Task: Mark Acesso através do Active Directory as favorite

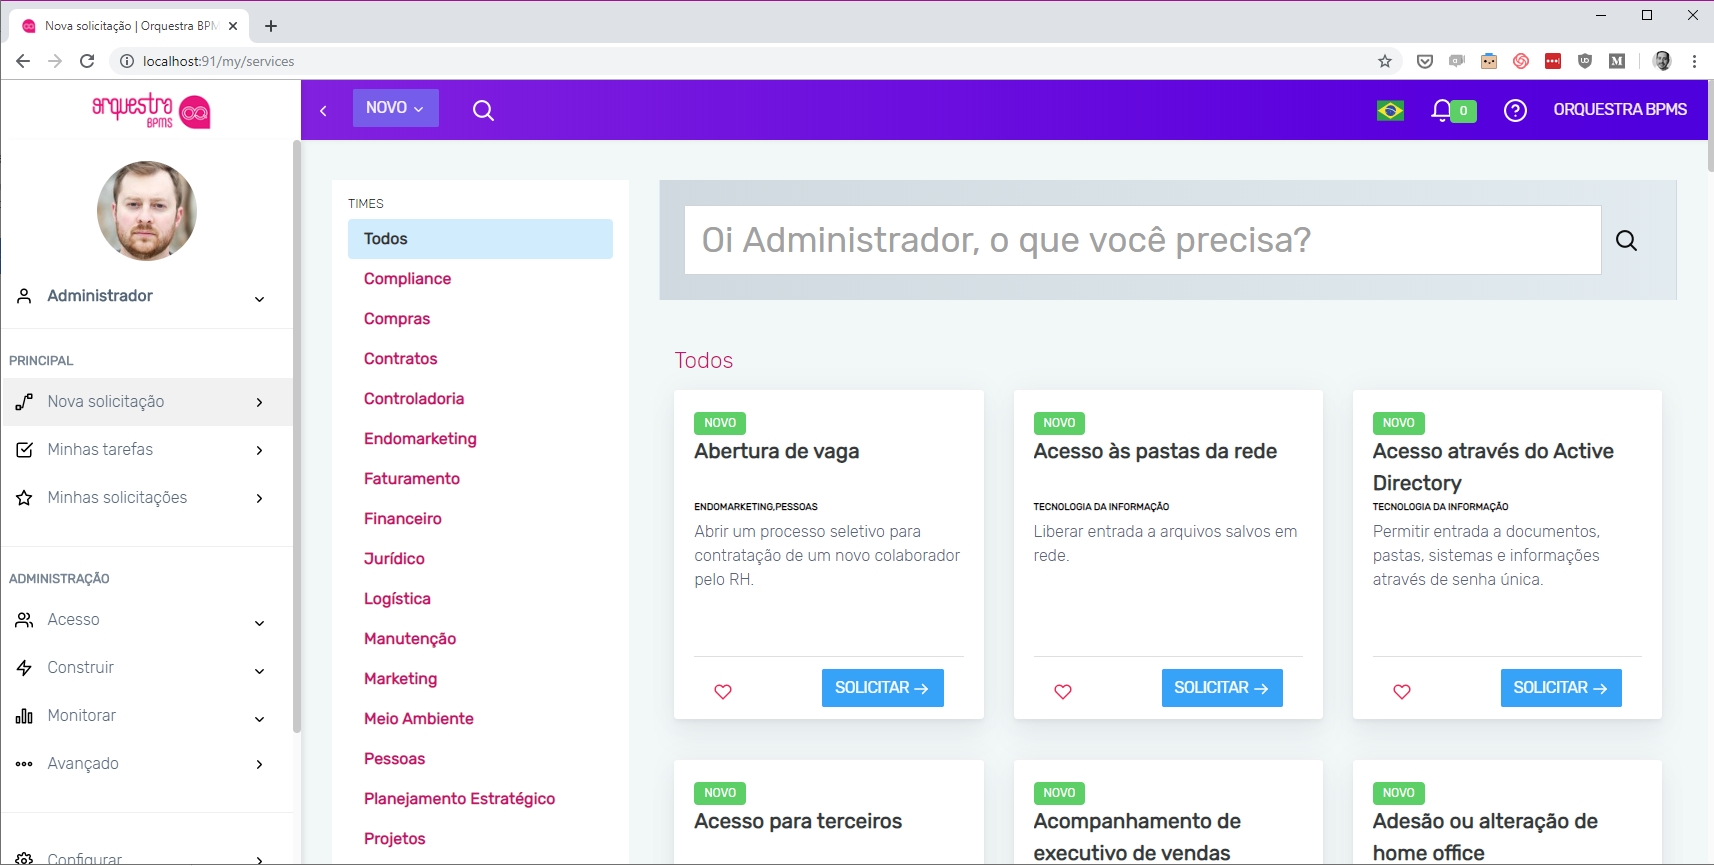Action: (x=1402, y=691)
